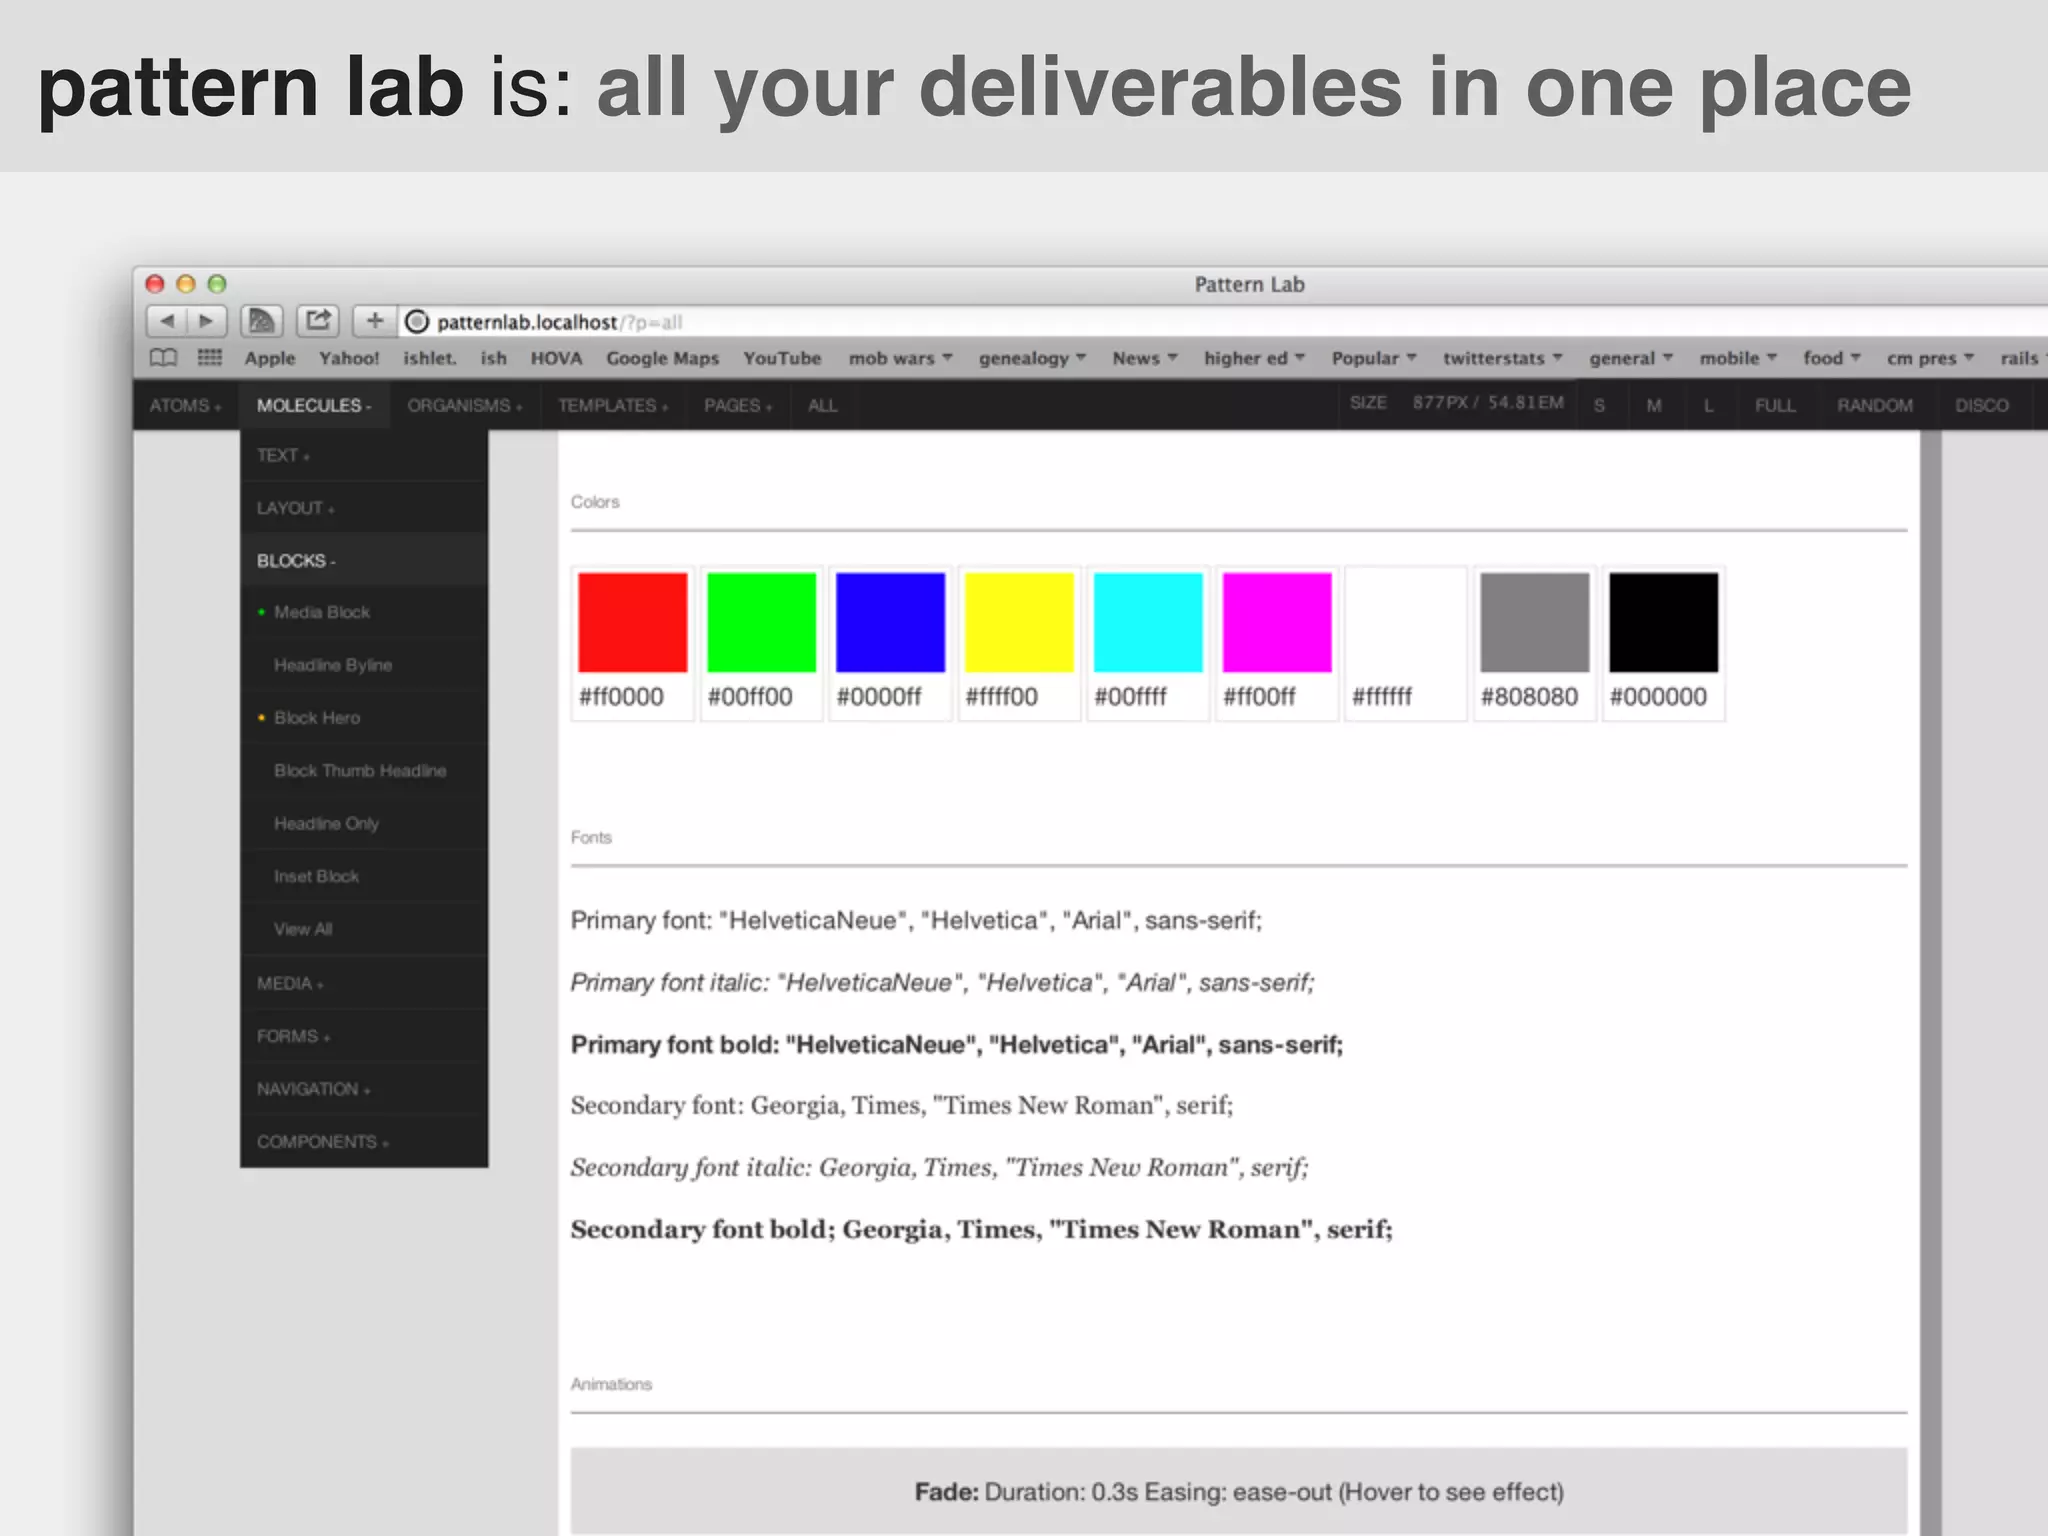Click the View All link
This screenshot has height=1536, width=2048.
[303, 929]
